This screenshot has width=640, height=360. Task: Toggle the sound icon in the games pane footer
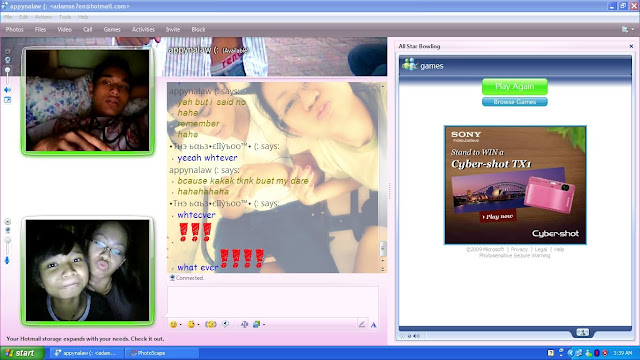416,336
